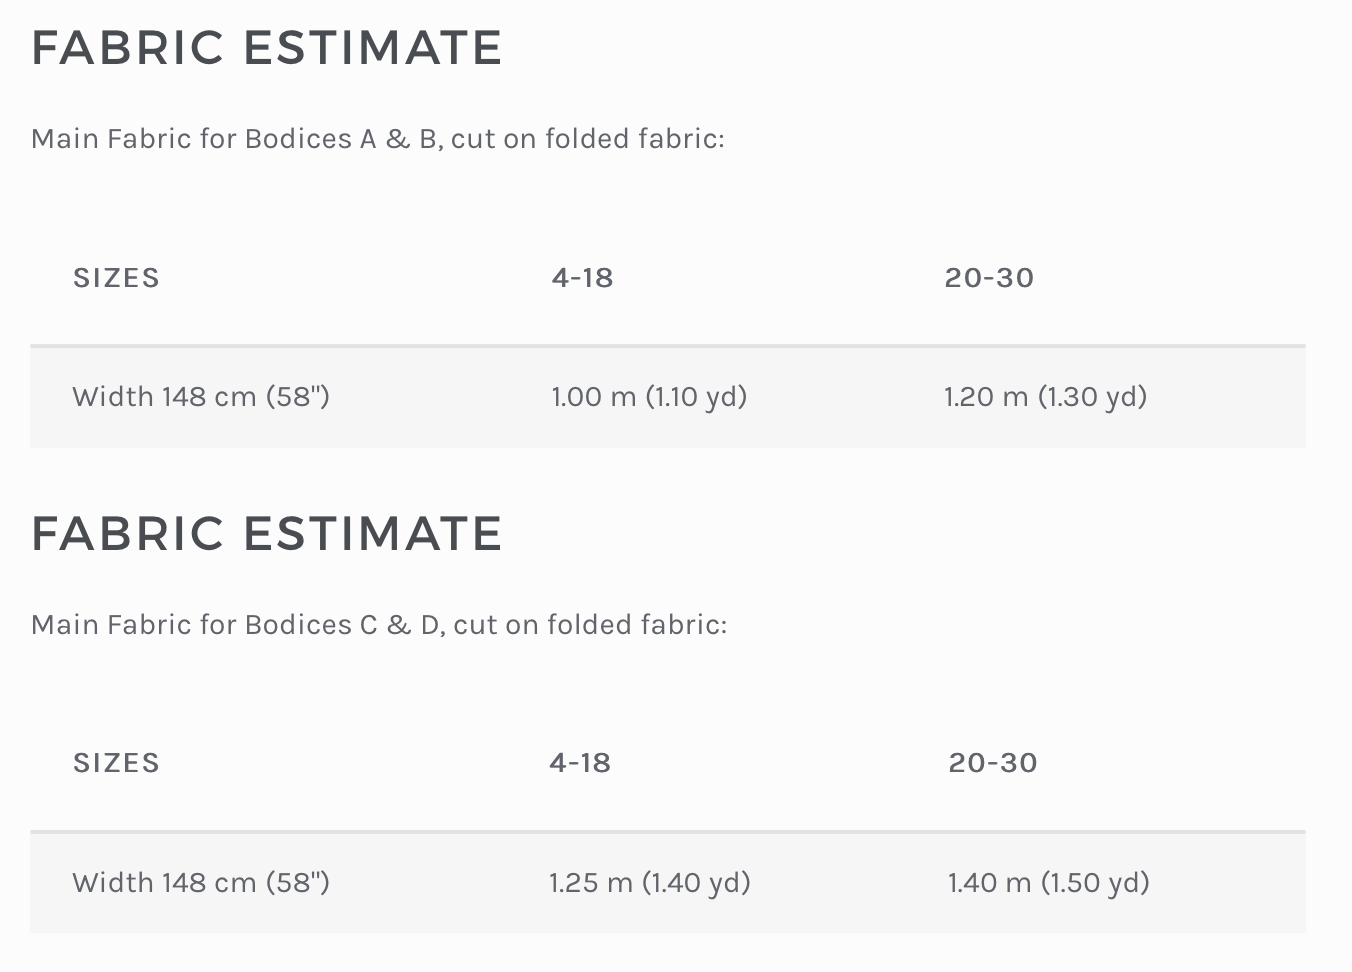The image size is (1352, 972).
Task: Click the second FABRIC ESTIMATE heading
Action: click(267, 533)
